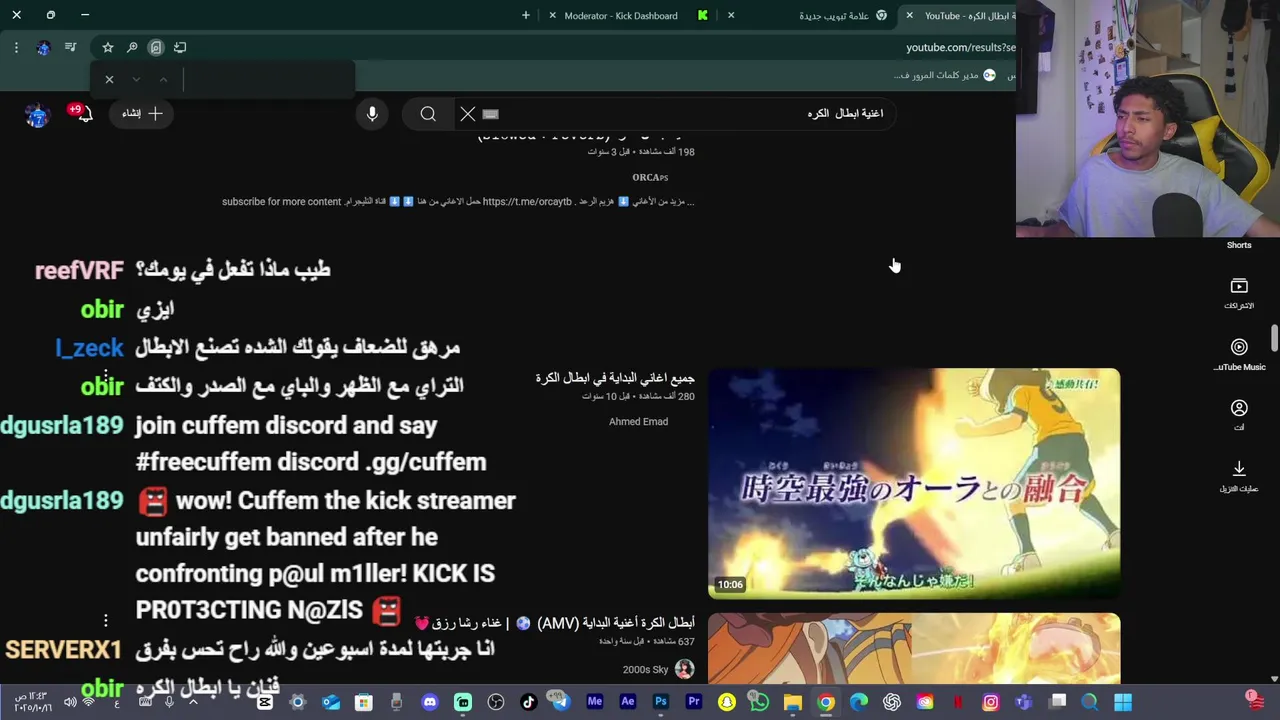Image resolution: width=1280 pixels, height=720 pixels.
Task: Open OBS Studio from the taskbar
Action: [495, 702]
